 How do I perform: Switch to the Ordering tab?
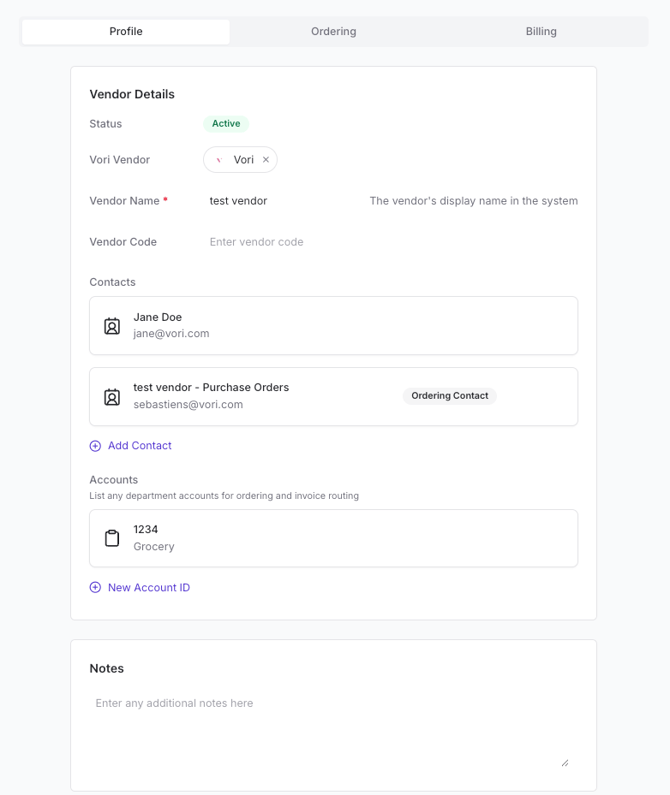pyautogui.click(x=333, y=32)
